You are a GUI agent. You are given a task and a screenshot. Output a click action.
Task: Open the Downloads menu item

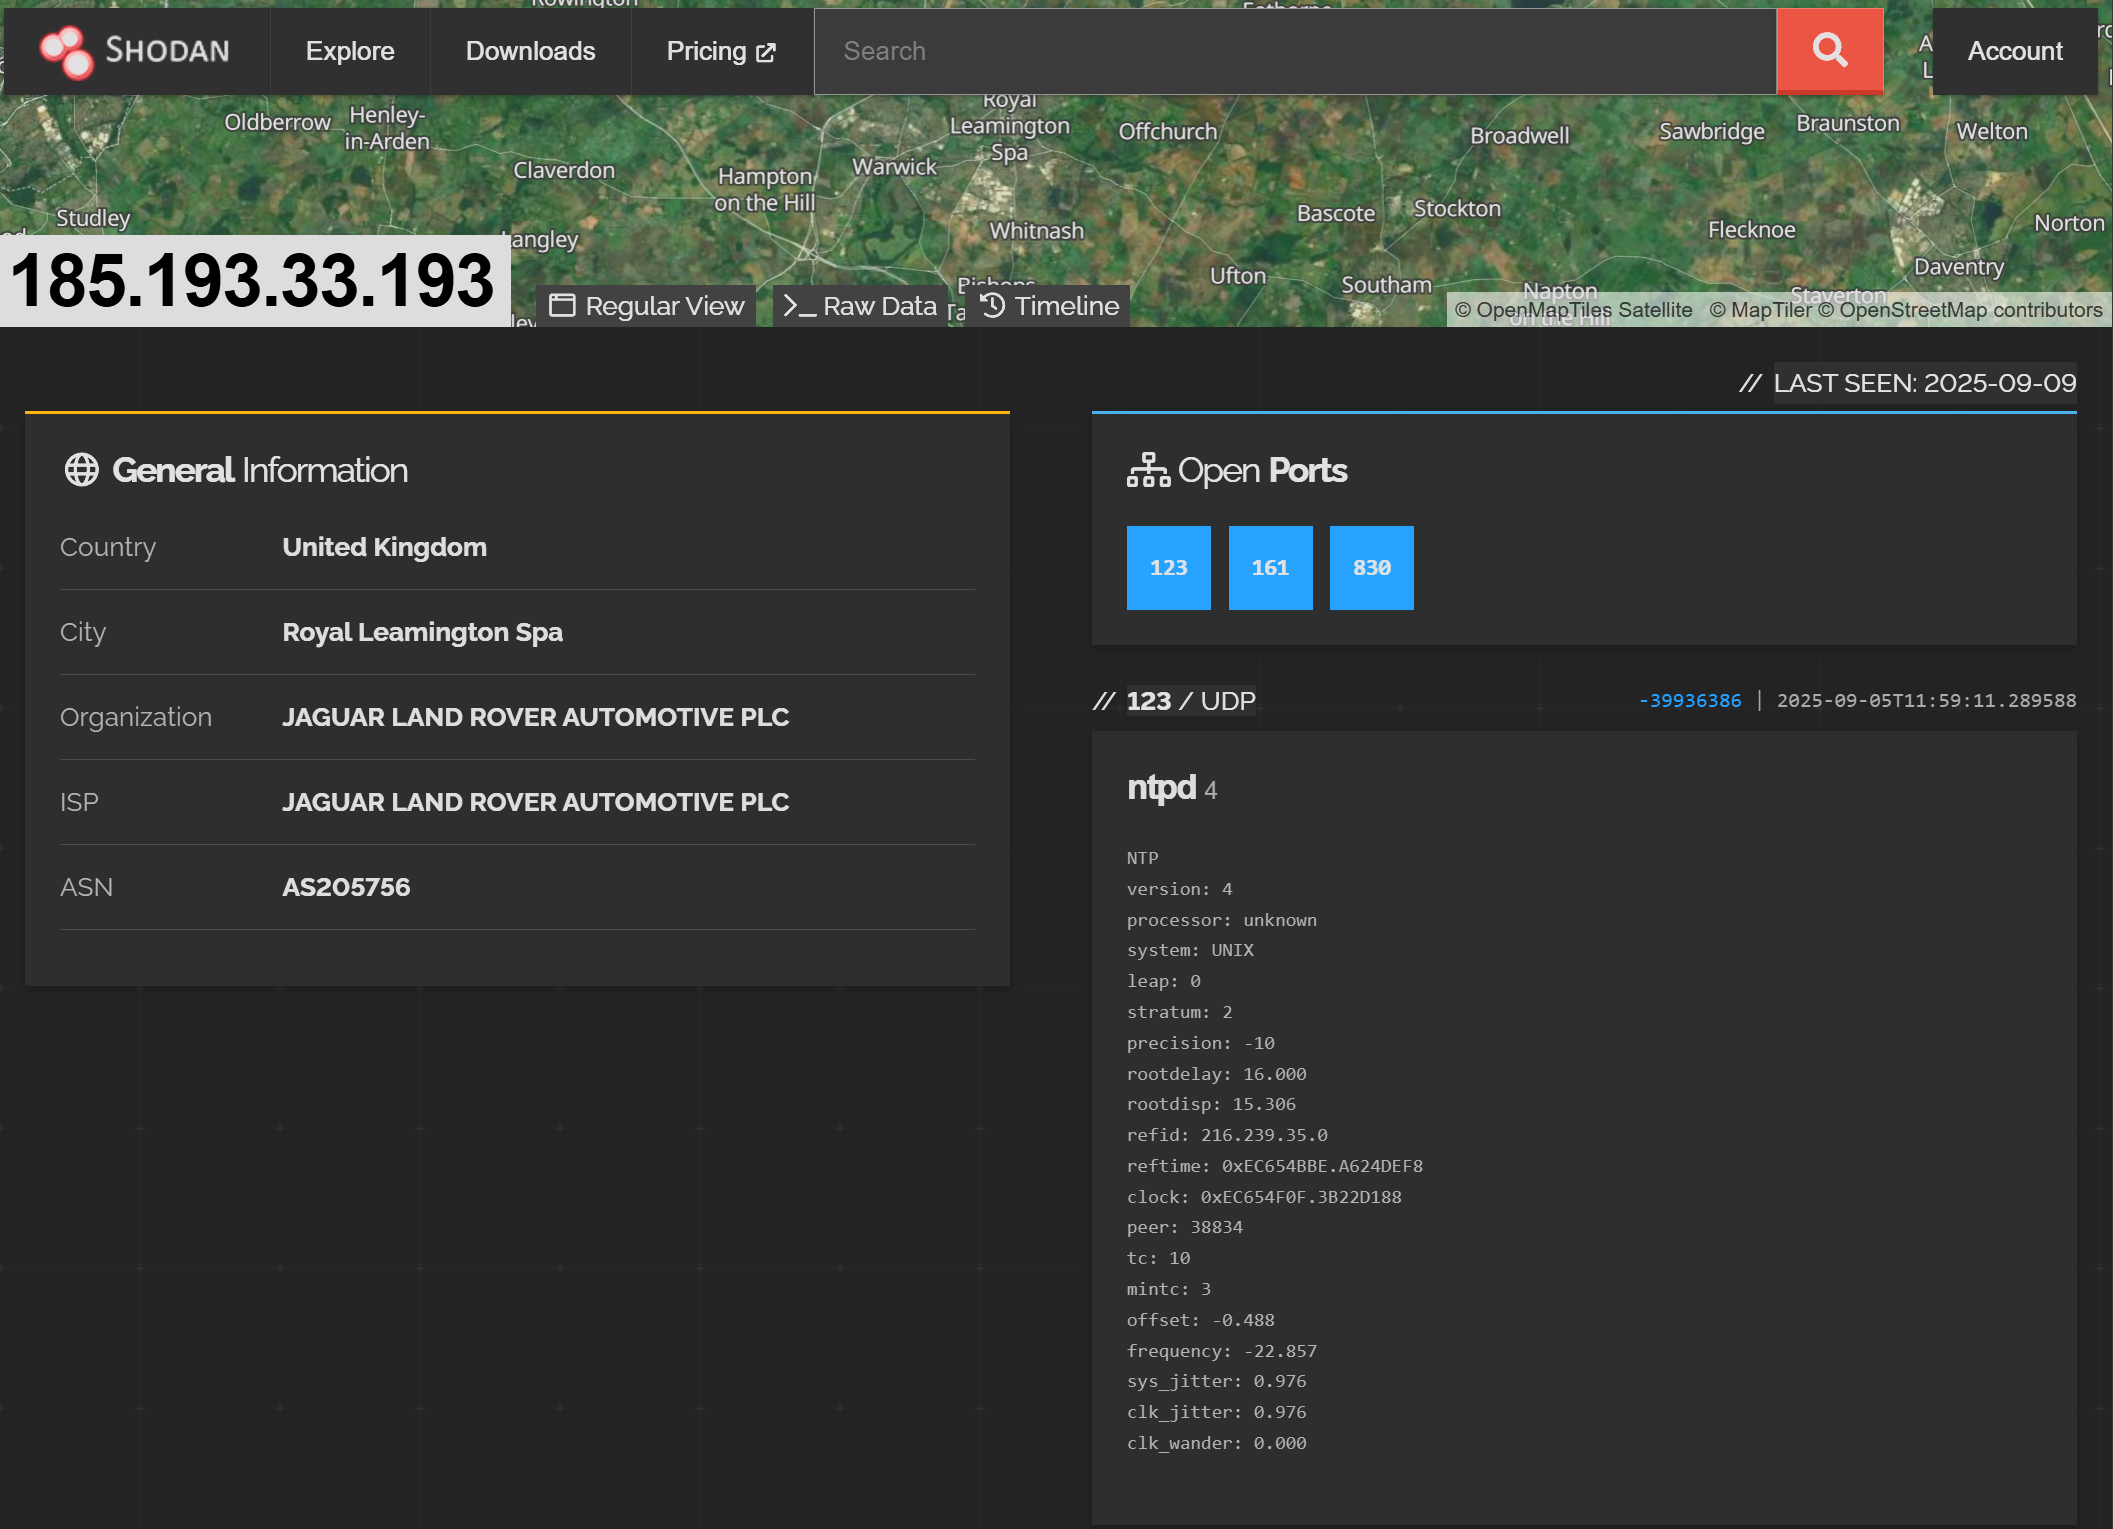(x=530, y=51)
